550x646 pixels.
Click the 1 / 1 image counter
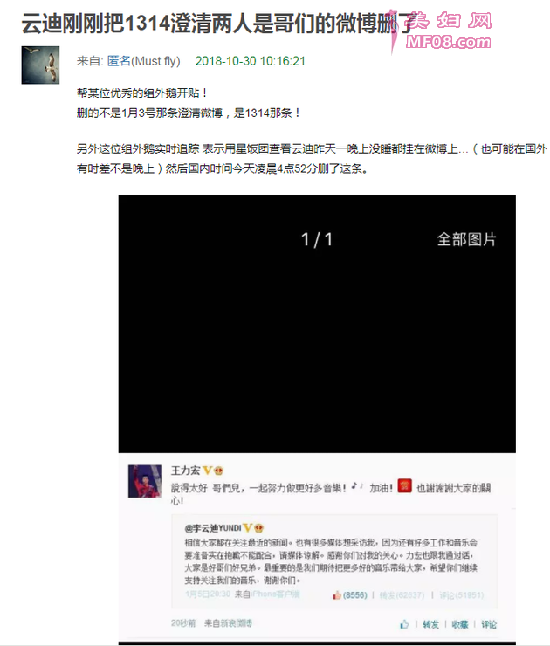[316, 239]
